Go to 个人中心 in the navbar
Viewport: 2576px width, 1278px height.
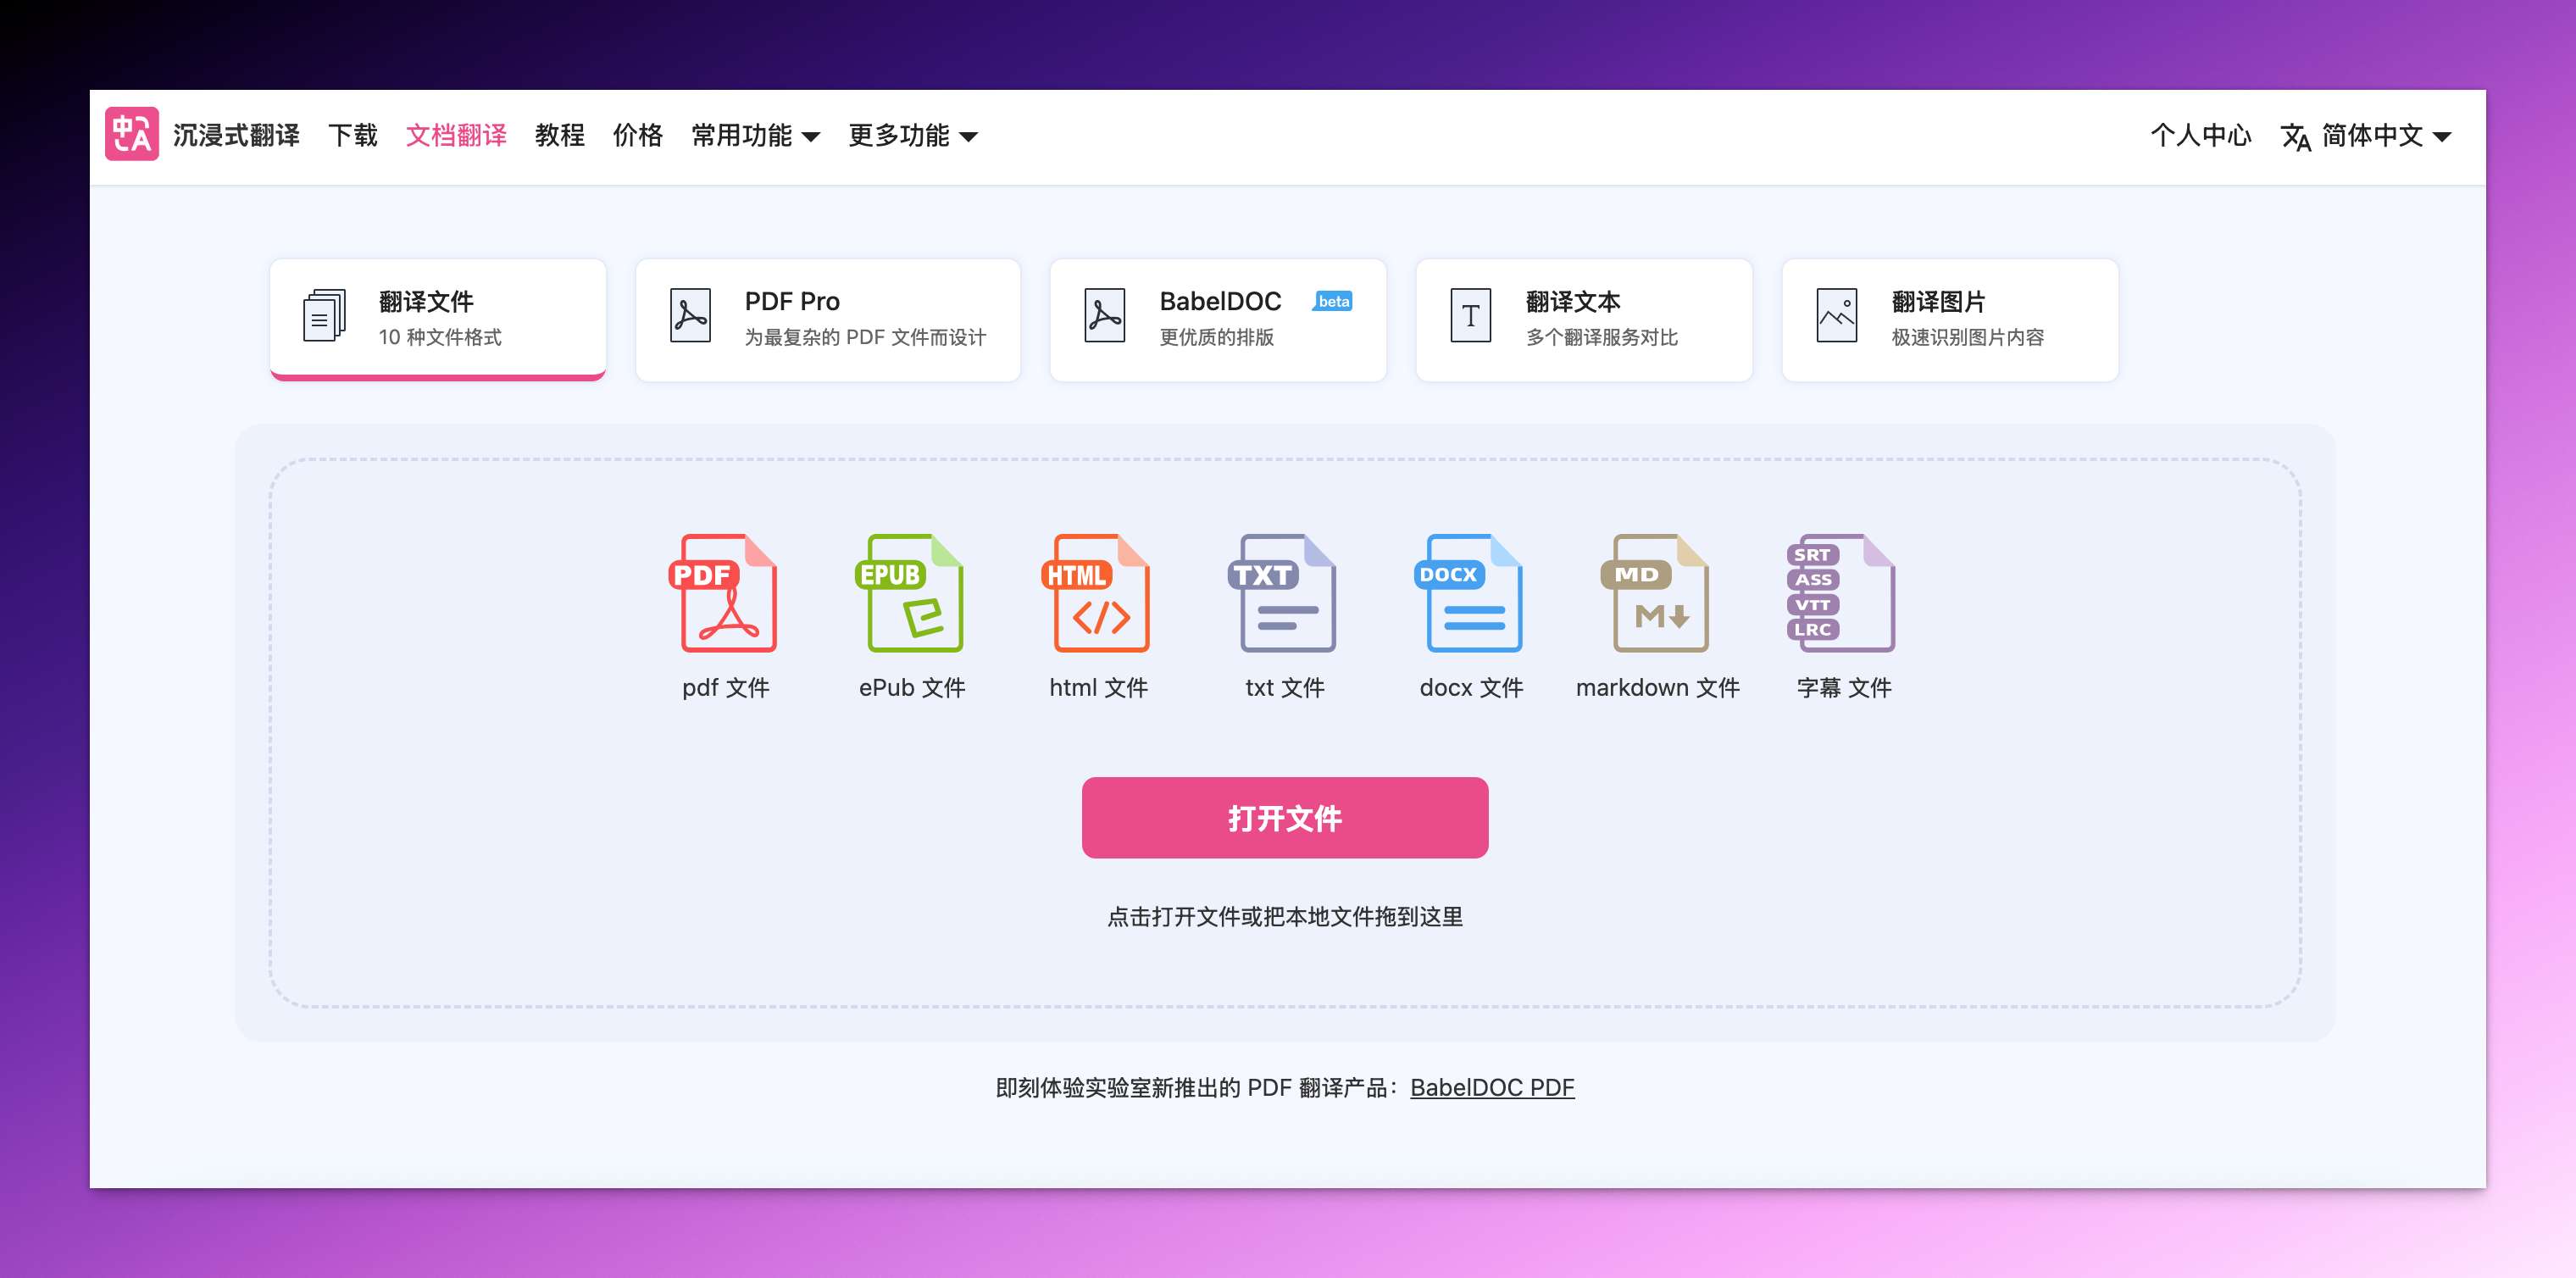click(x=2200, y=135)
